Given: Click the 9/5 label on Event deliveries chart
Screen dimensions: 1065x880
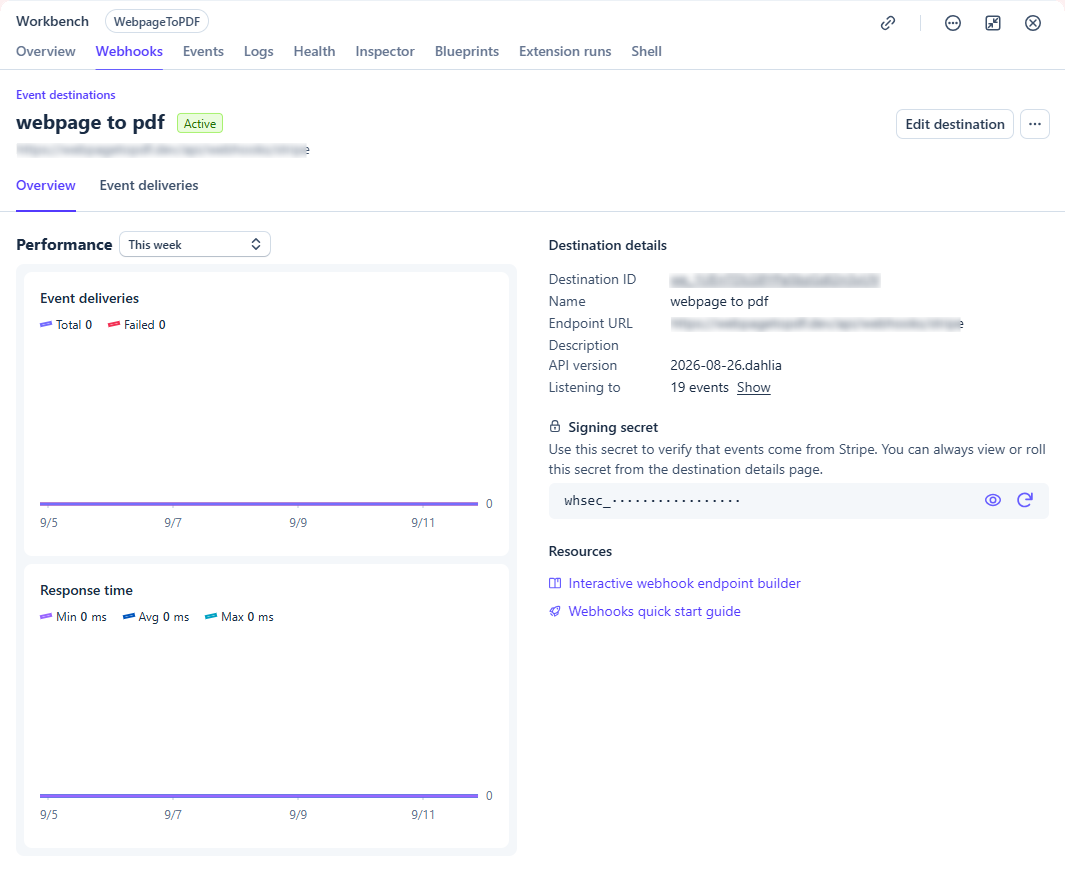Looking at the screenshot, I should point(49,523).
